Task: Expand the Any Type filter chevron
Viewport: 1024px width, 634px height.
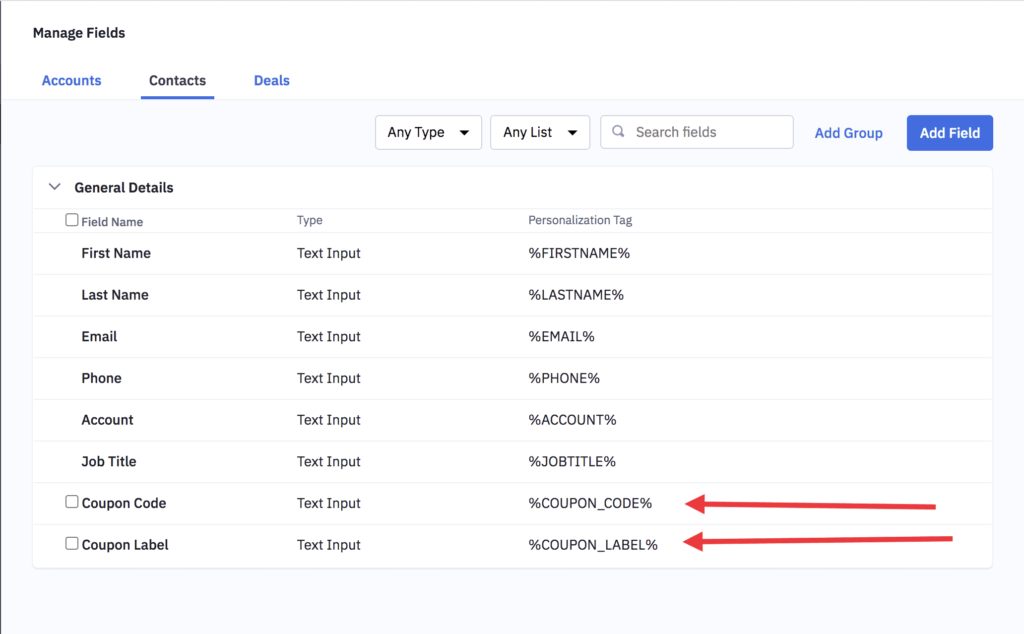Action: pyautogui.click(x=464, y=131)
